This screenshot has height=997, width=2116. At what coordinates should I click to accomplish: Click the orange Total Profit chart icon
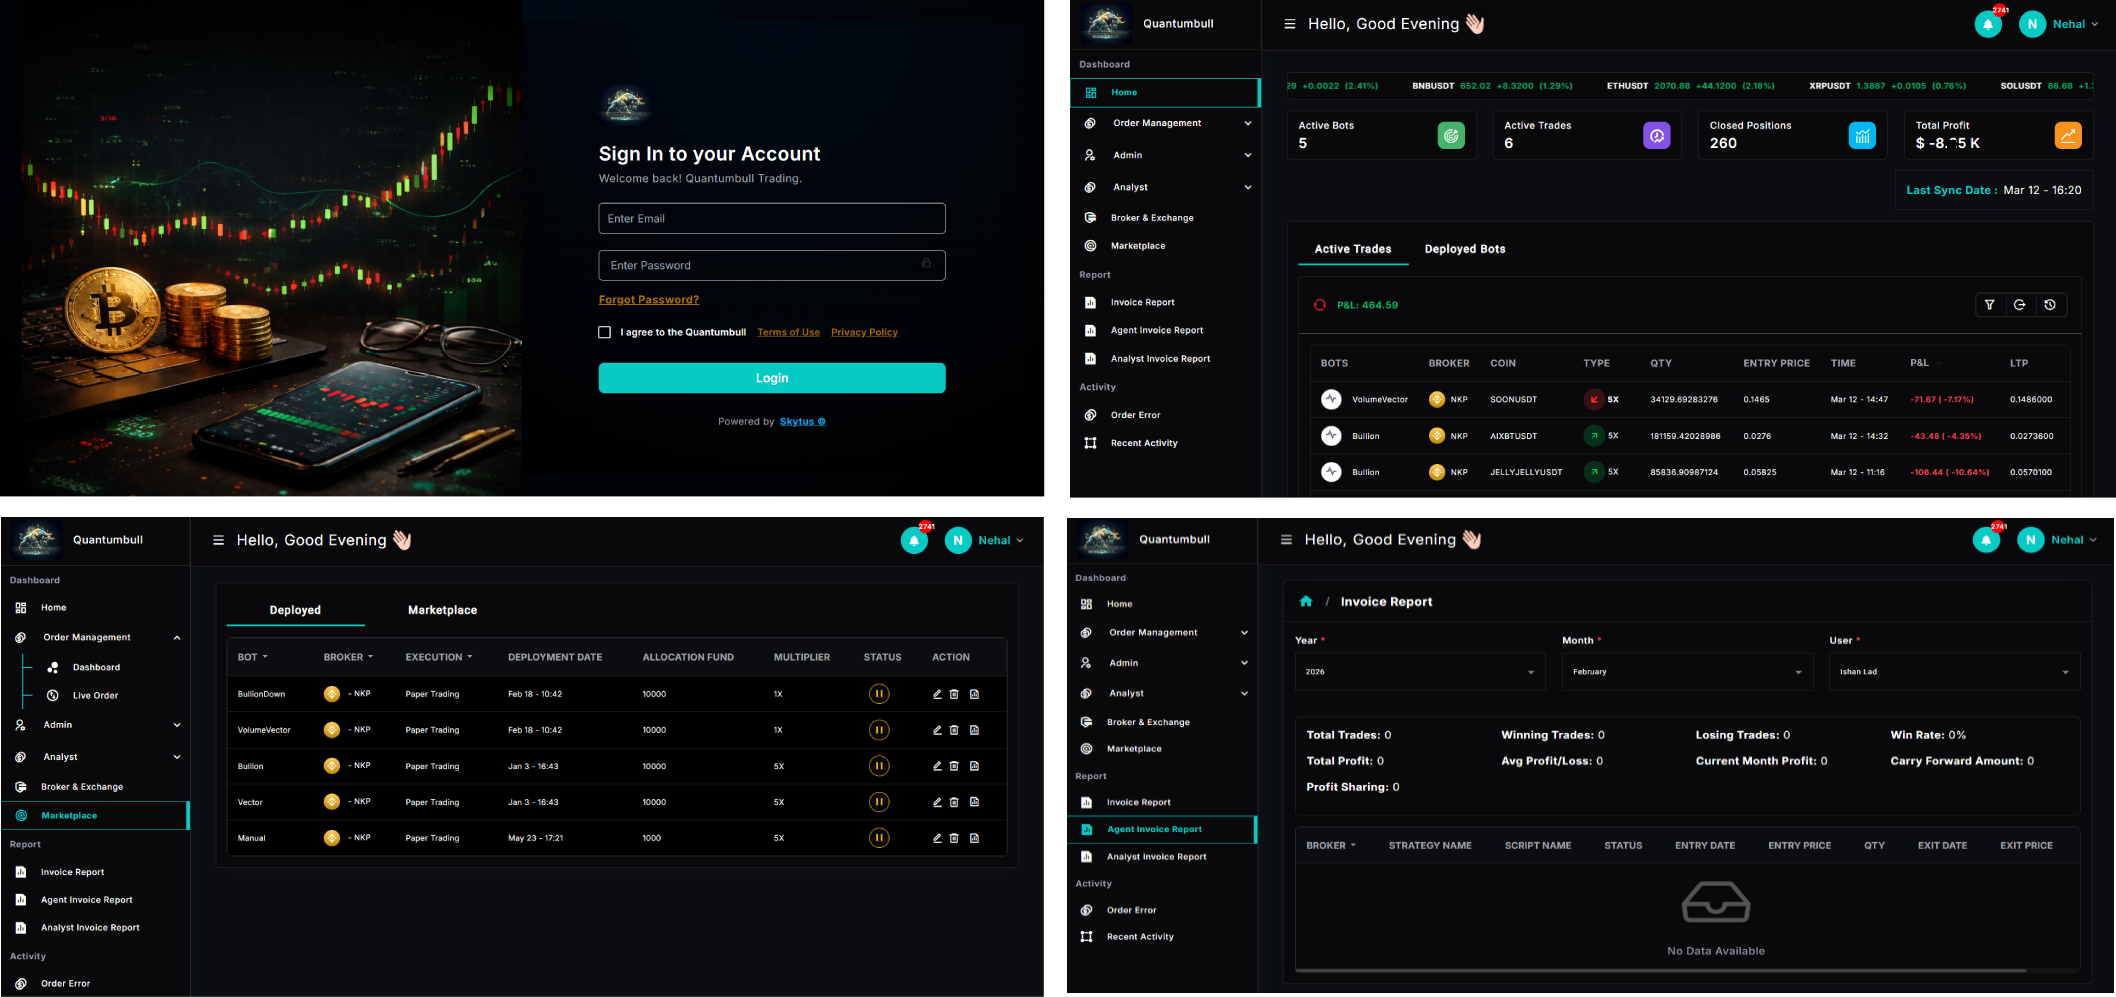[x=2067, y=135]
